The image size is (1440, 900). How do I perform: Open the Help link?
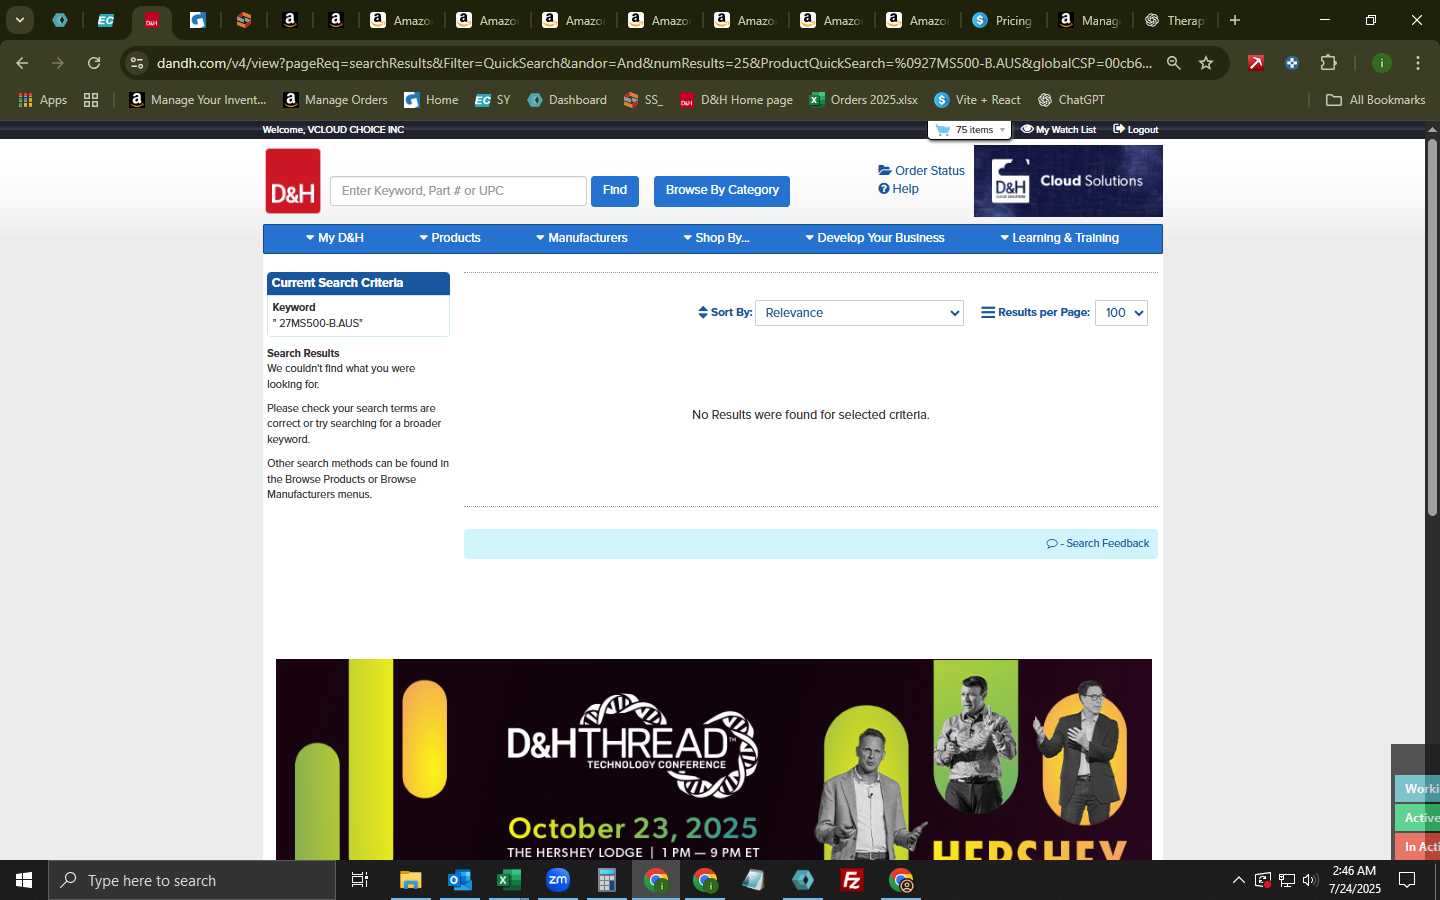click(898, 189)
